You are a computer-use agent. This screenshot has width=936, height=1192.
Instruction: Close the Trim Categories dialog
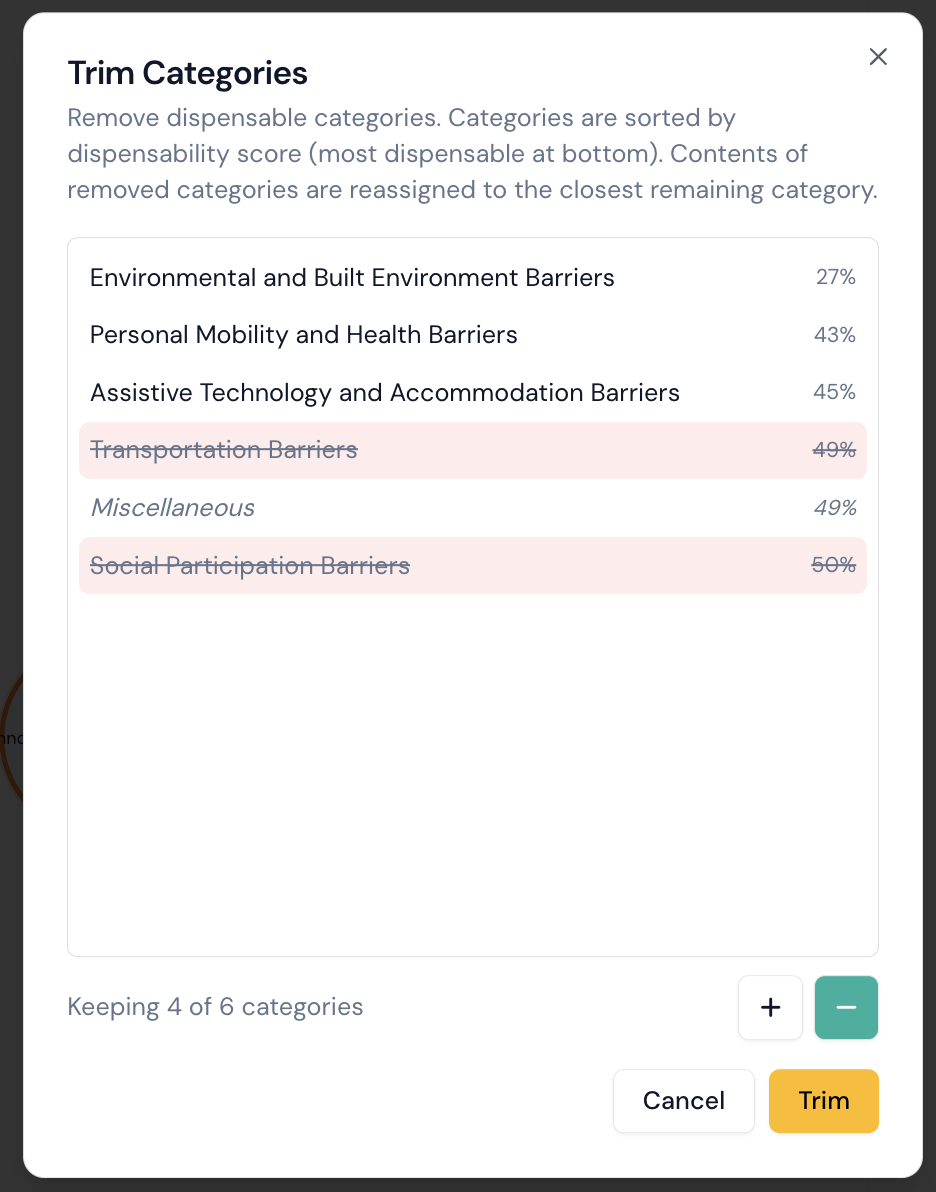coord(878,57)
